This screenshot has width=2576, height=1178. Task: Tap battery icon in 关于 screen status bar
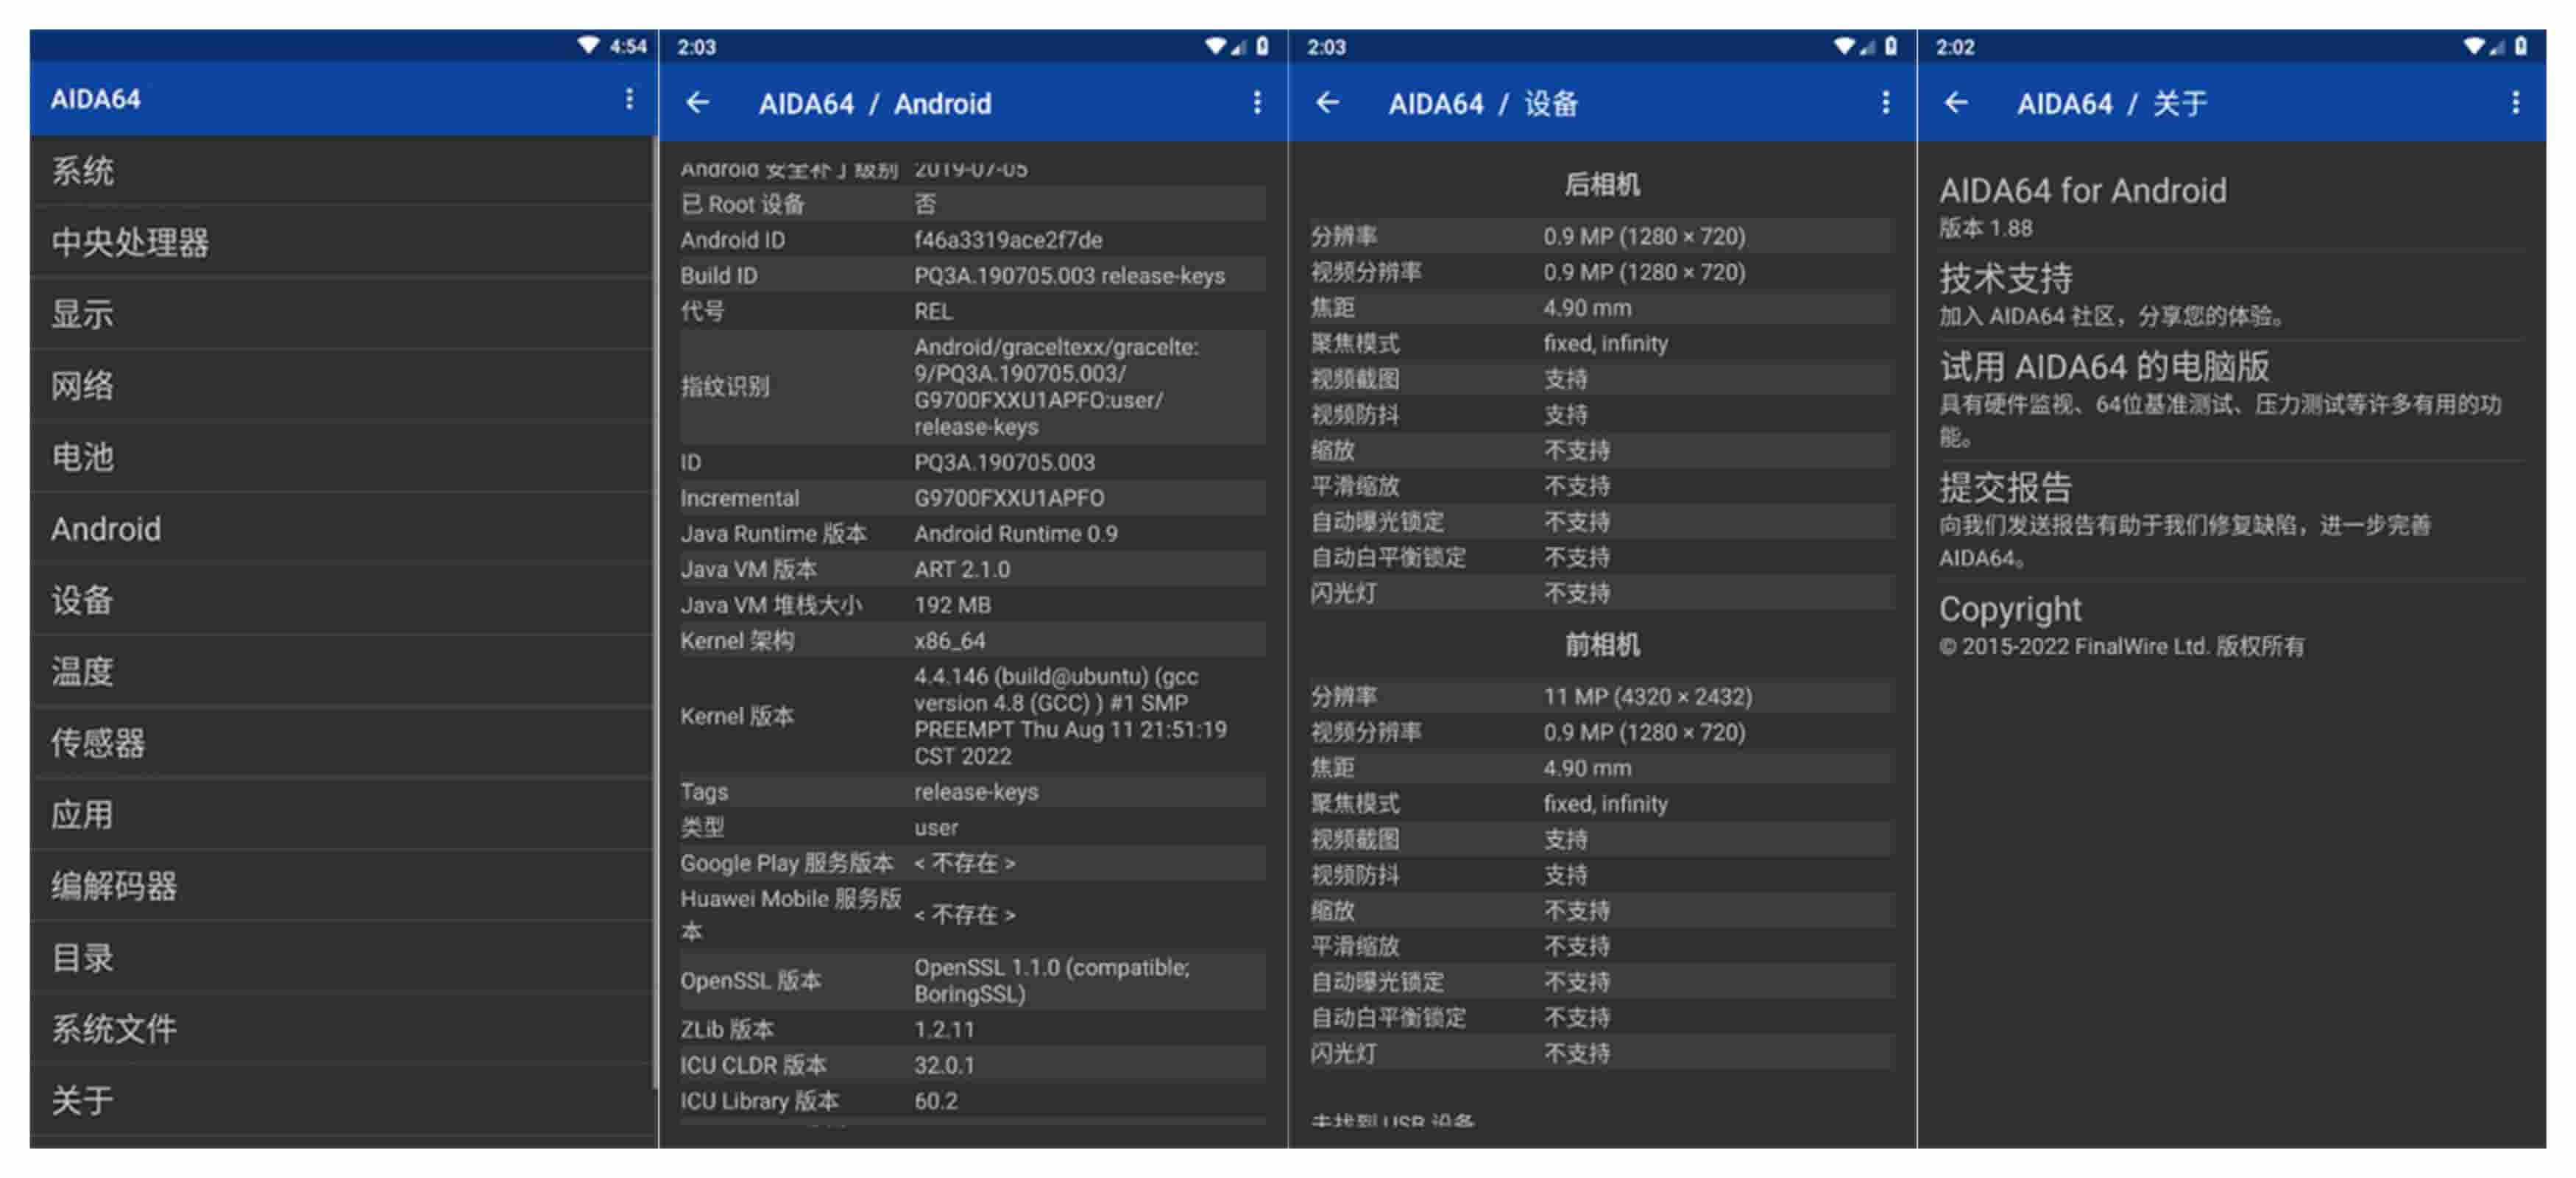2521,46
